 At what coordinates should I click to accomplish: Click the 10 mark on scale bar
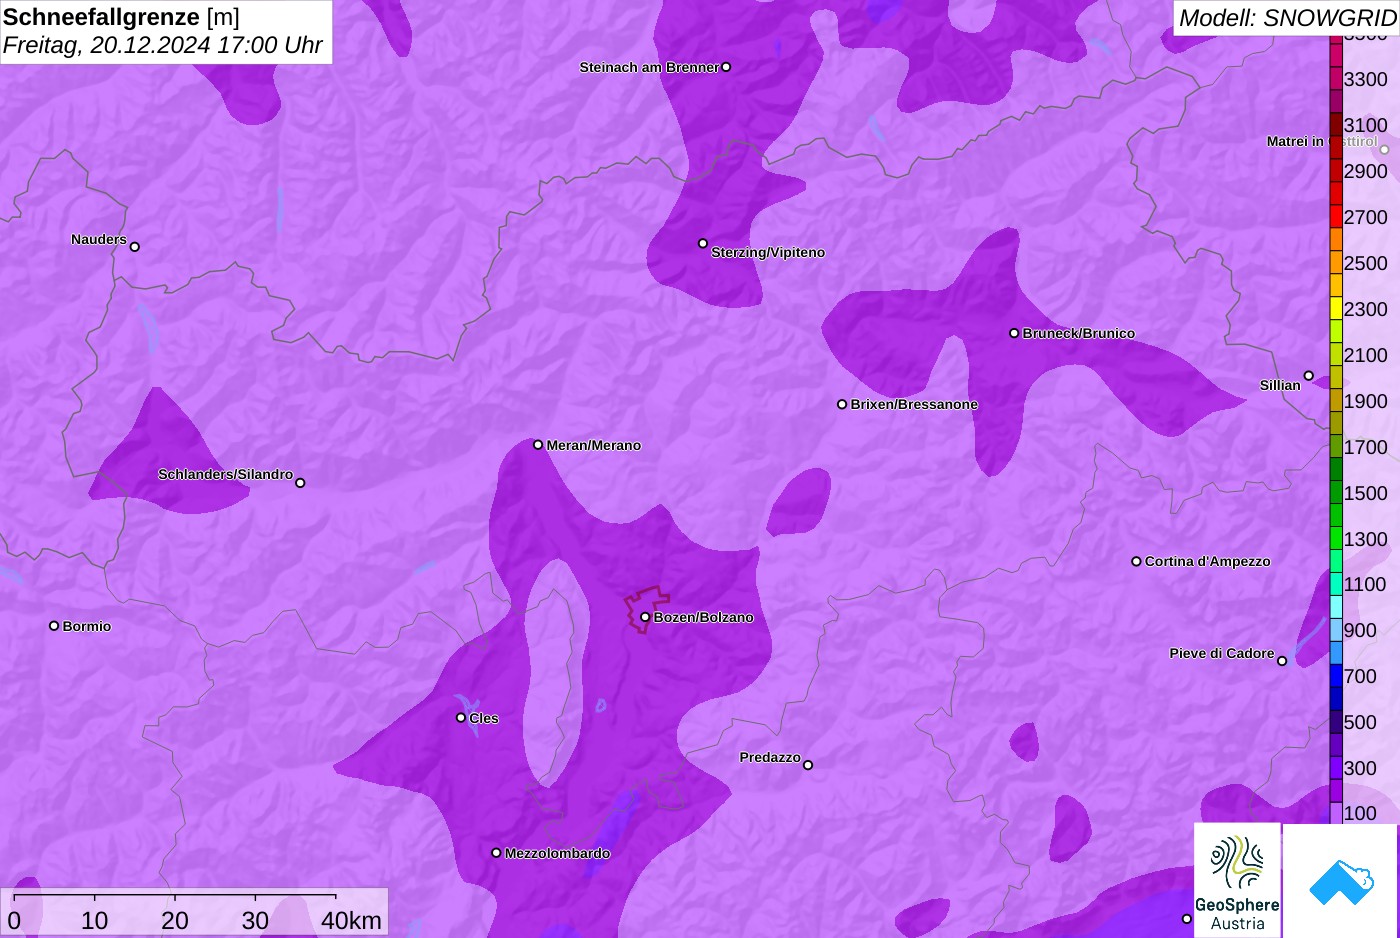pos(95,920)
